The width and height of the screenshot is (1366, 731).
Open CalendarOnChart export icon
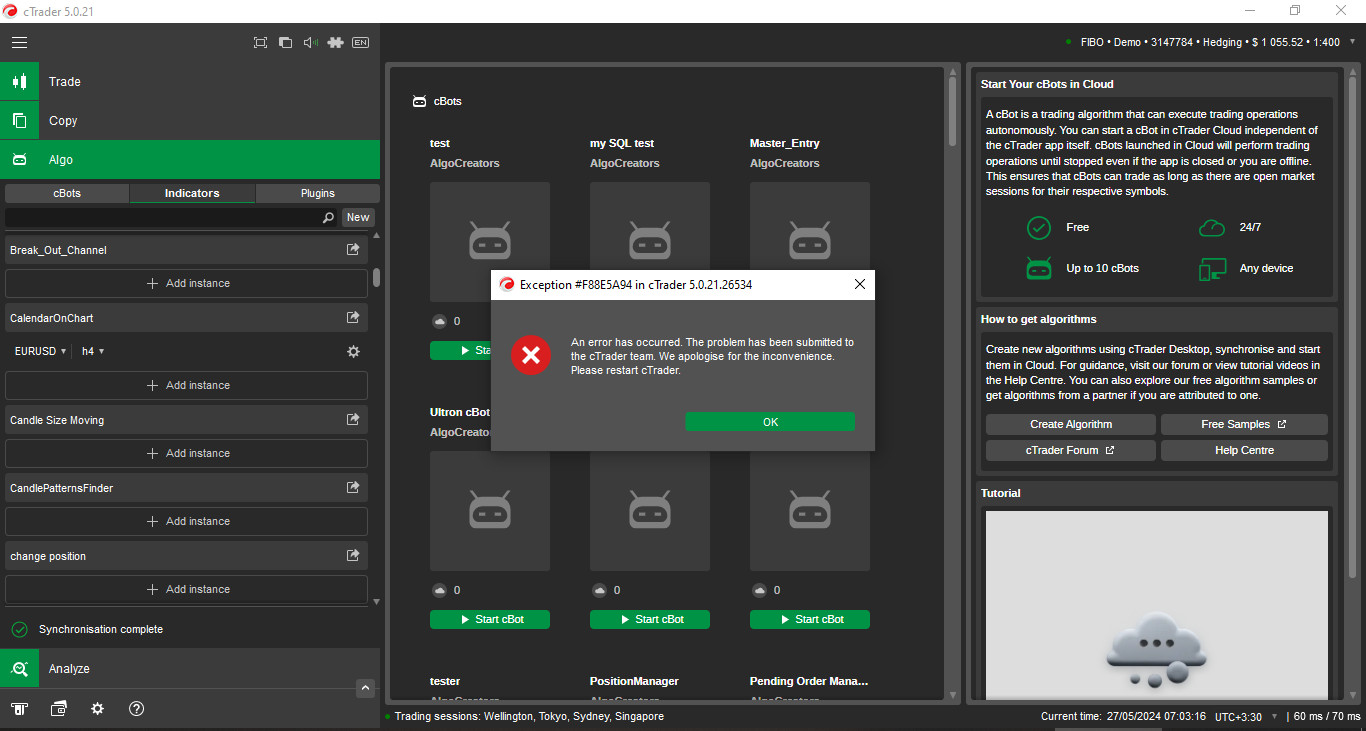(353, 318)
